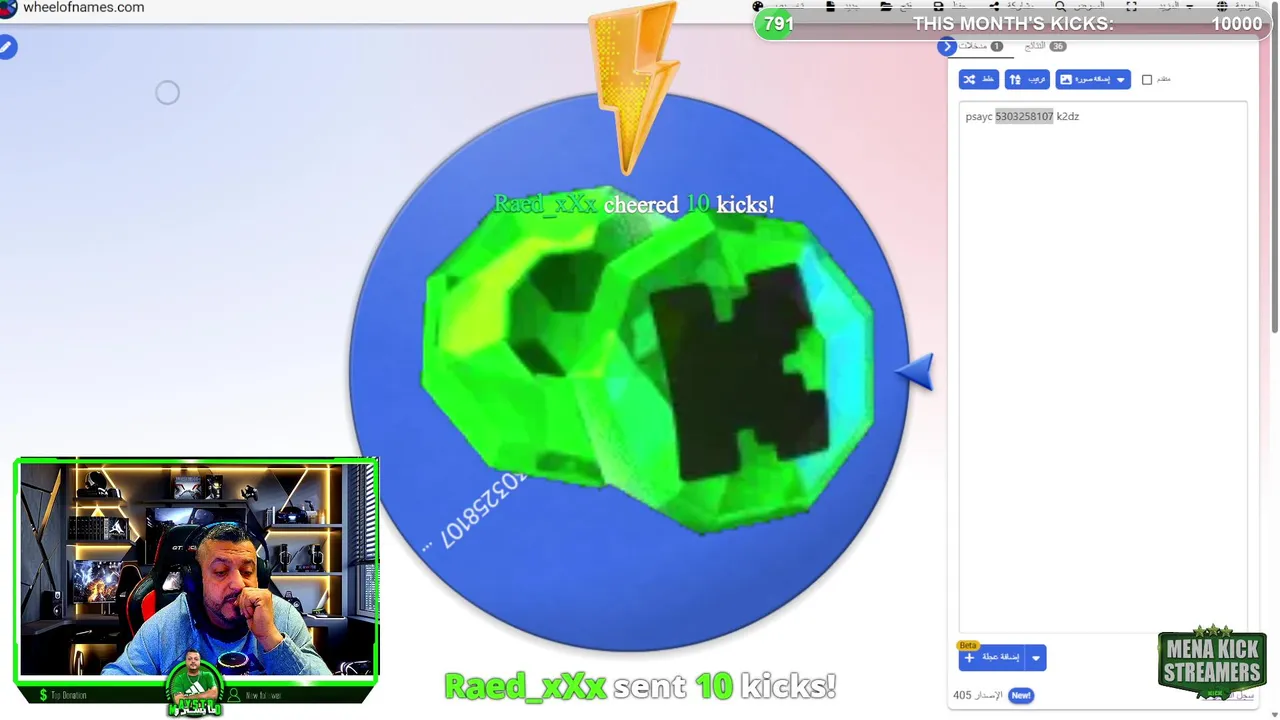
Task: Click the Save disk icon in top bar
Action: 940,7
